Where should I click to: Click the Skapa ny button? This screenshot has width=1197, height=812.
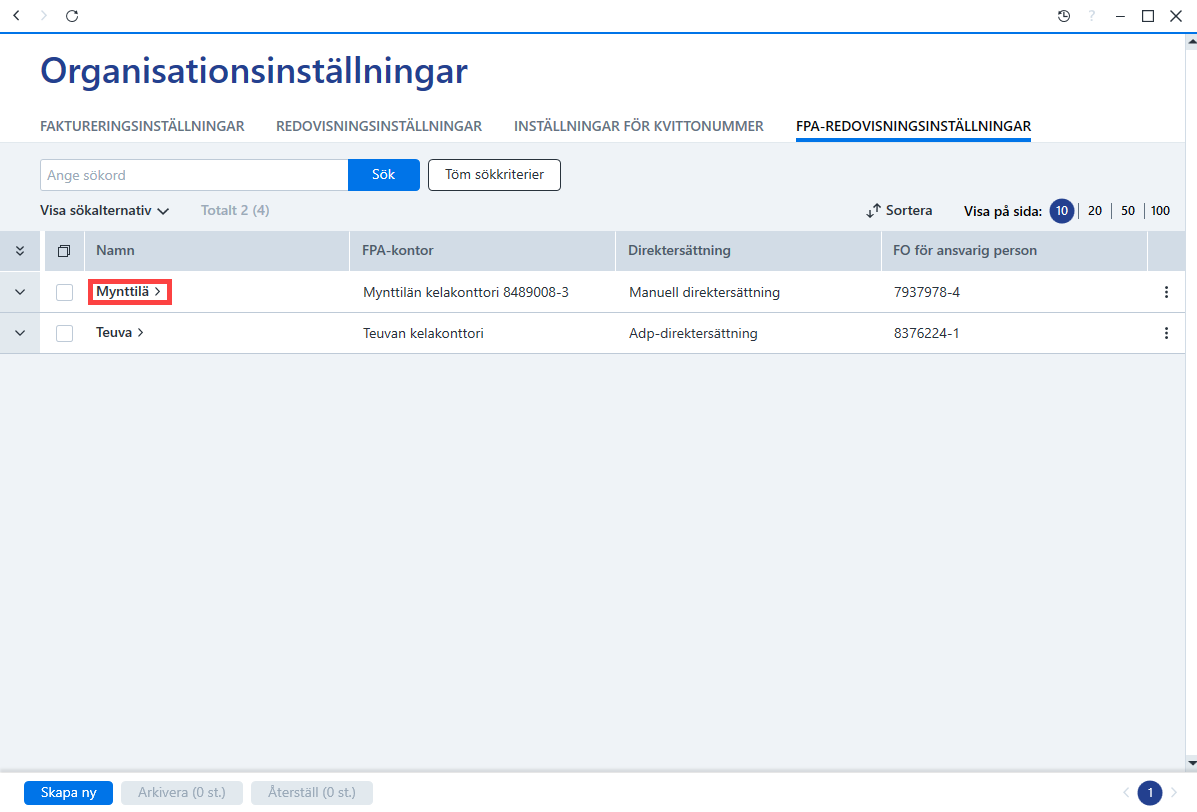(x=69, y=793)
